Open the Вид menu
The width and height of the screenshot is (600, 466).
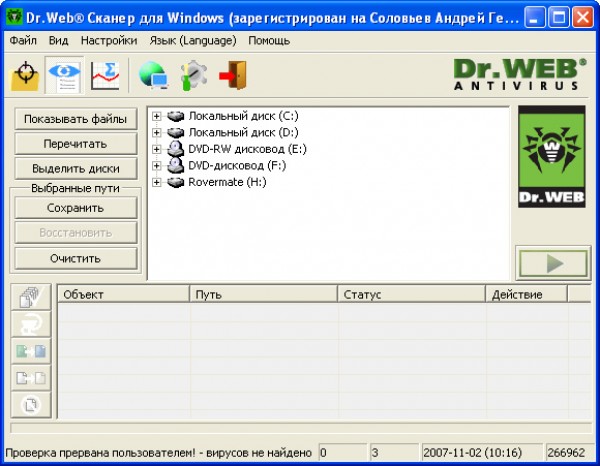click(59, 41)
